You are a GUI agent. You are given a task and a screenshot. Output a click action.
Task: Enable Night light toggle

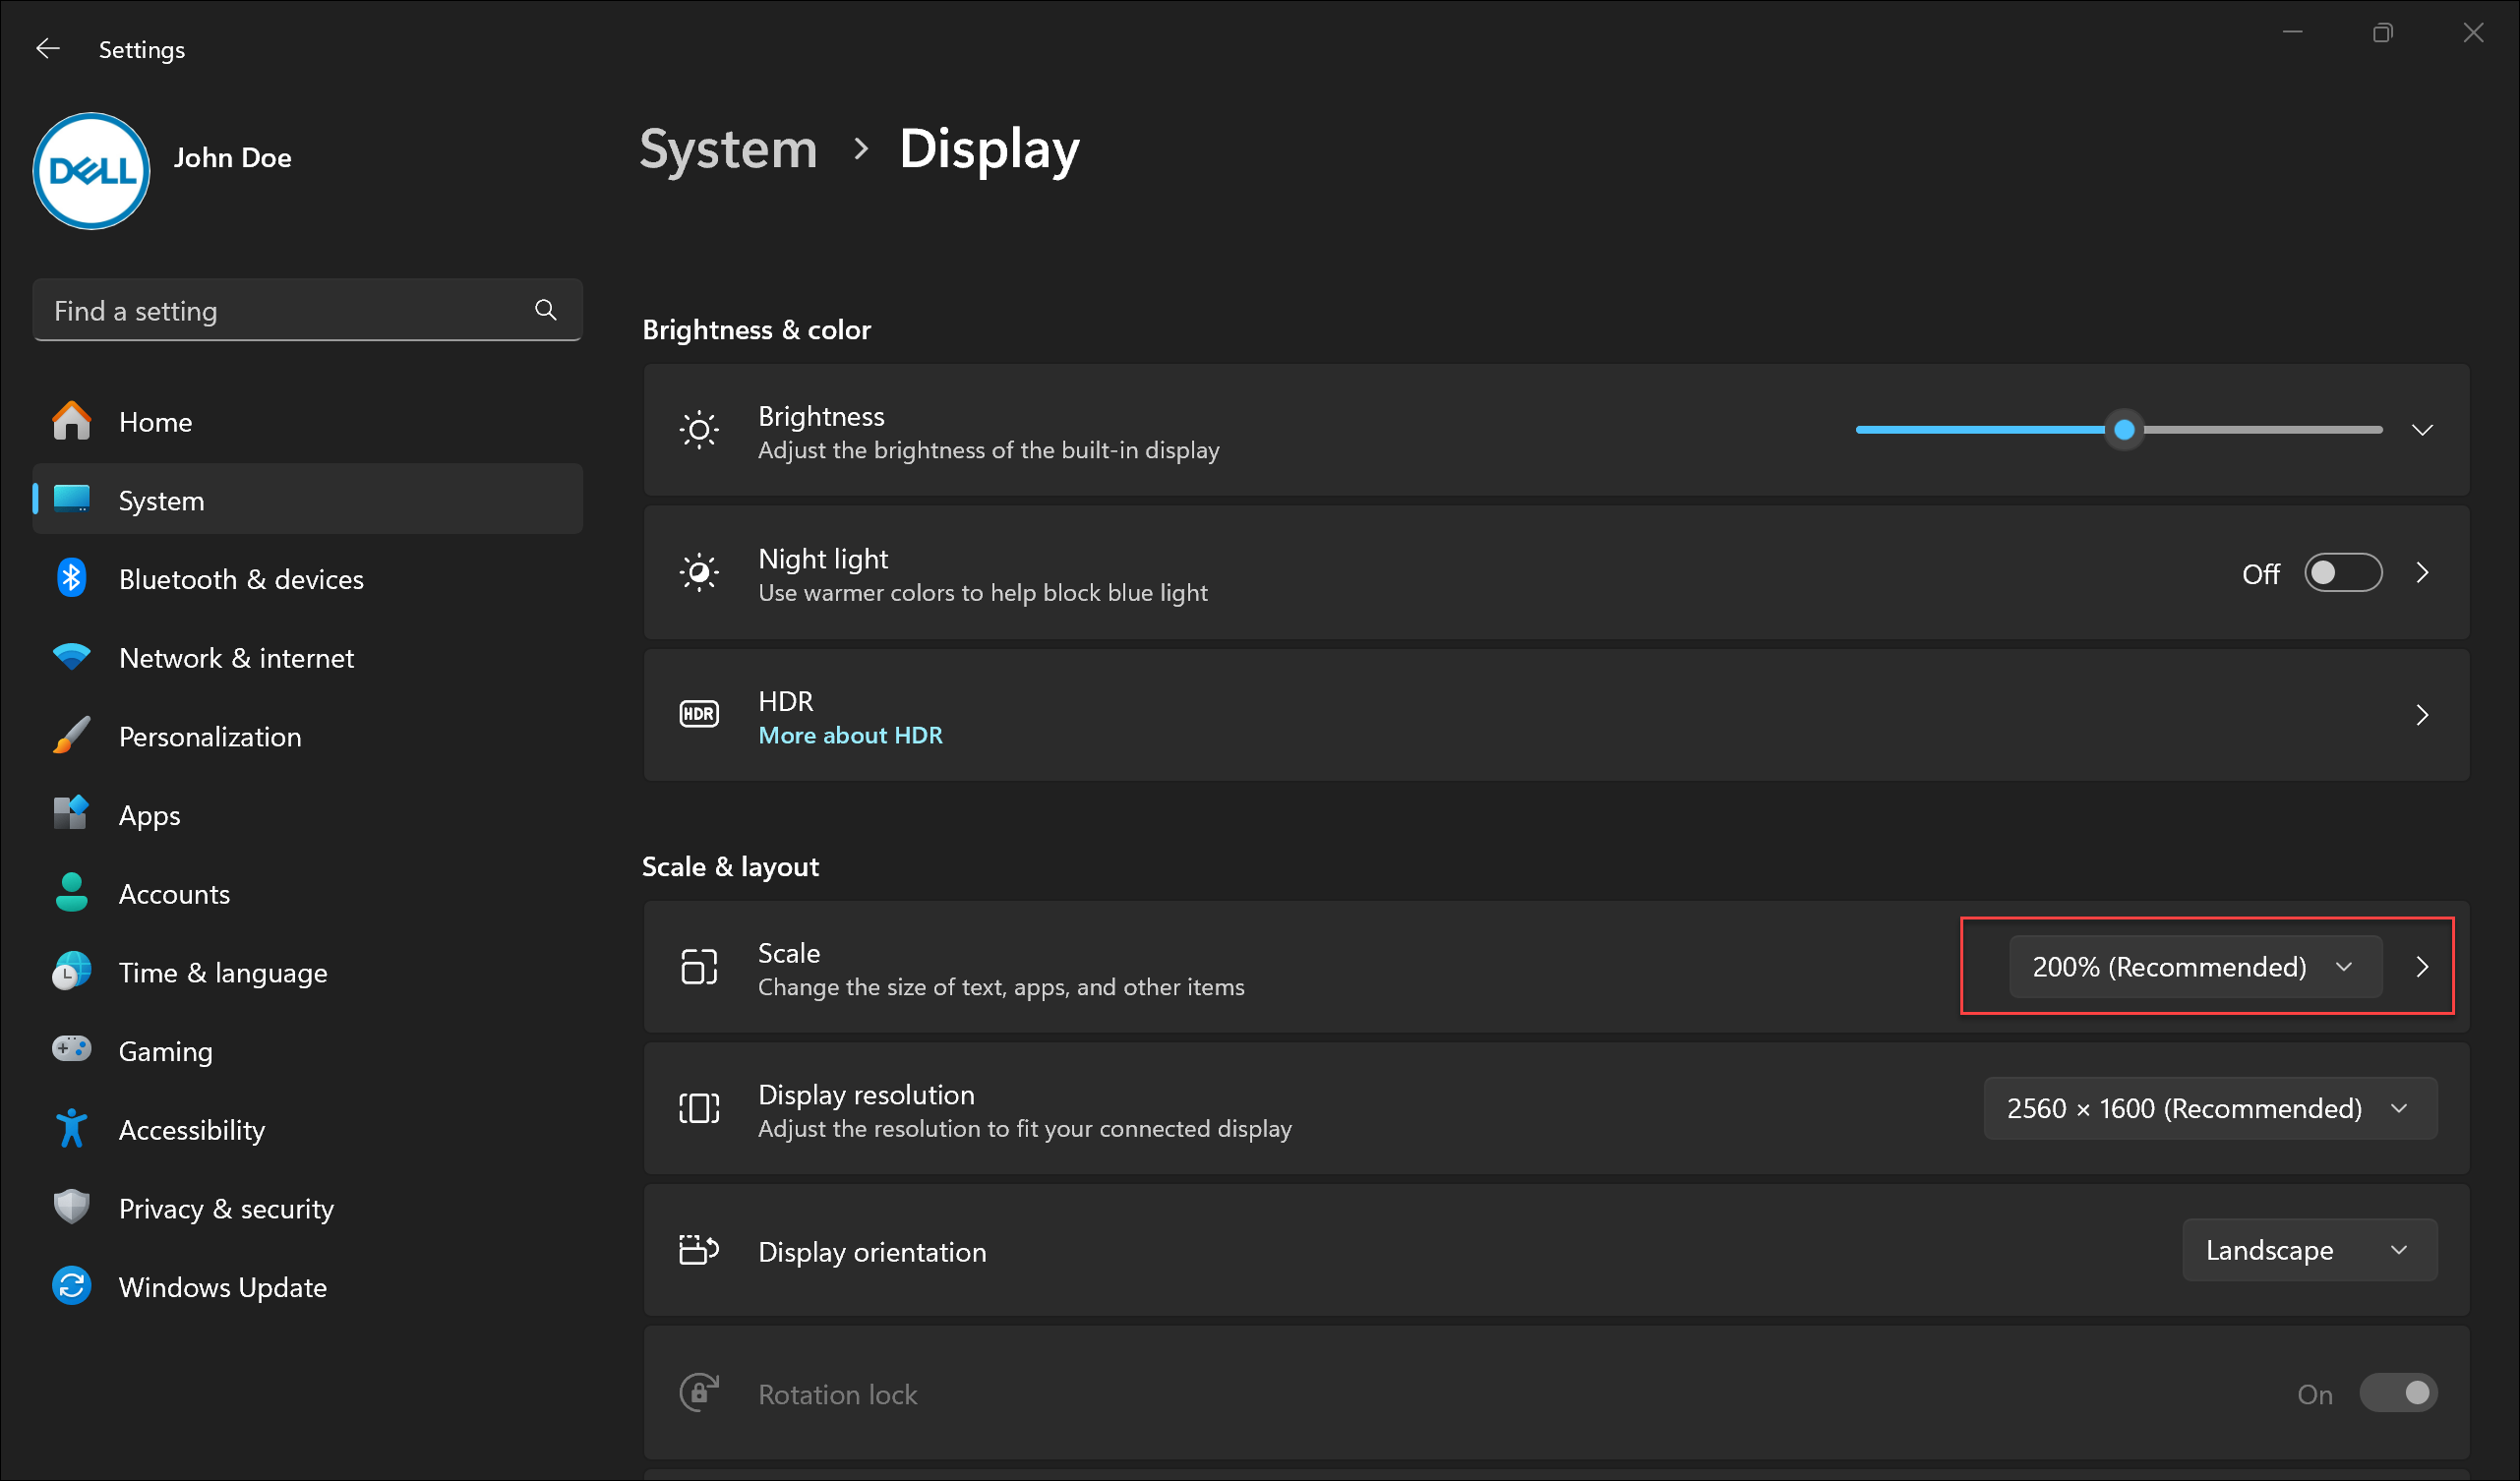2346,573
